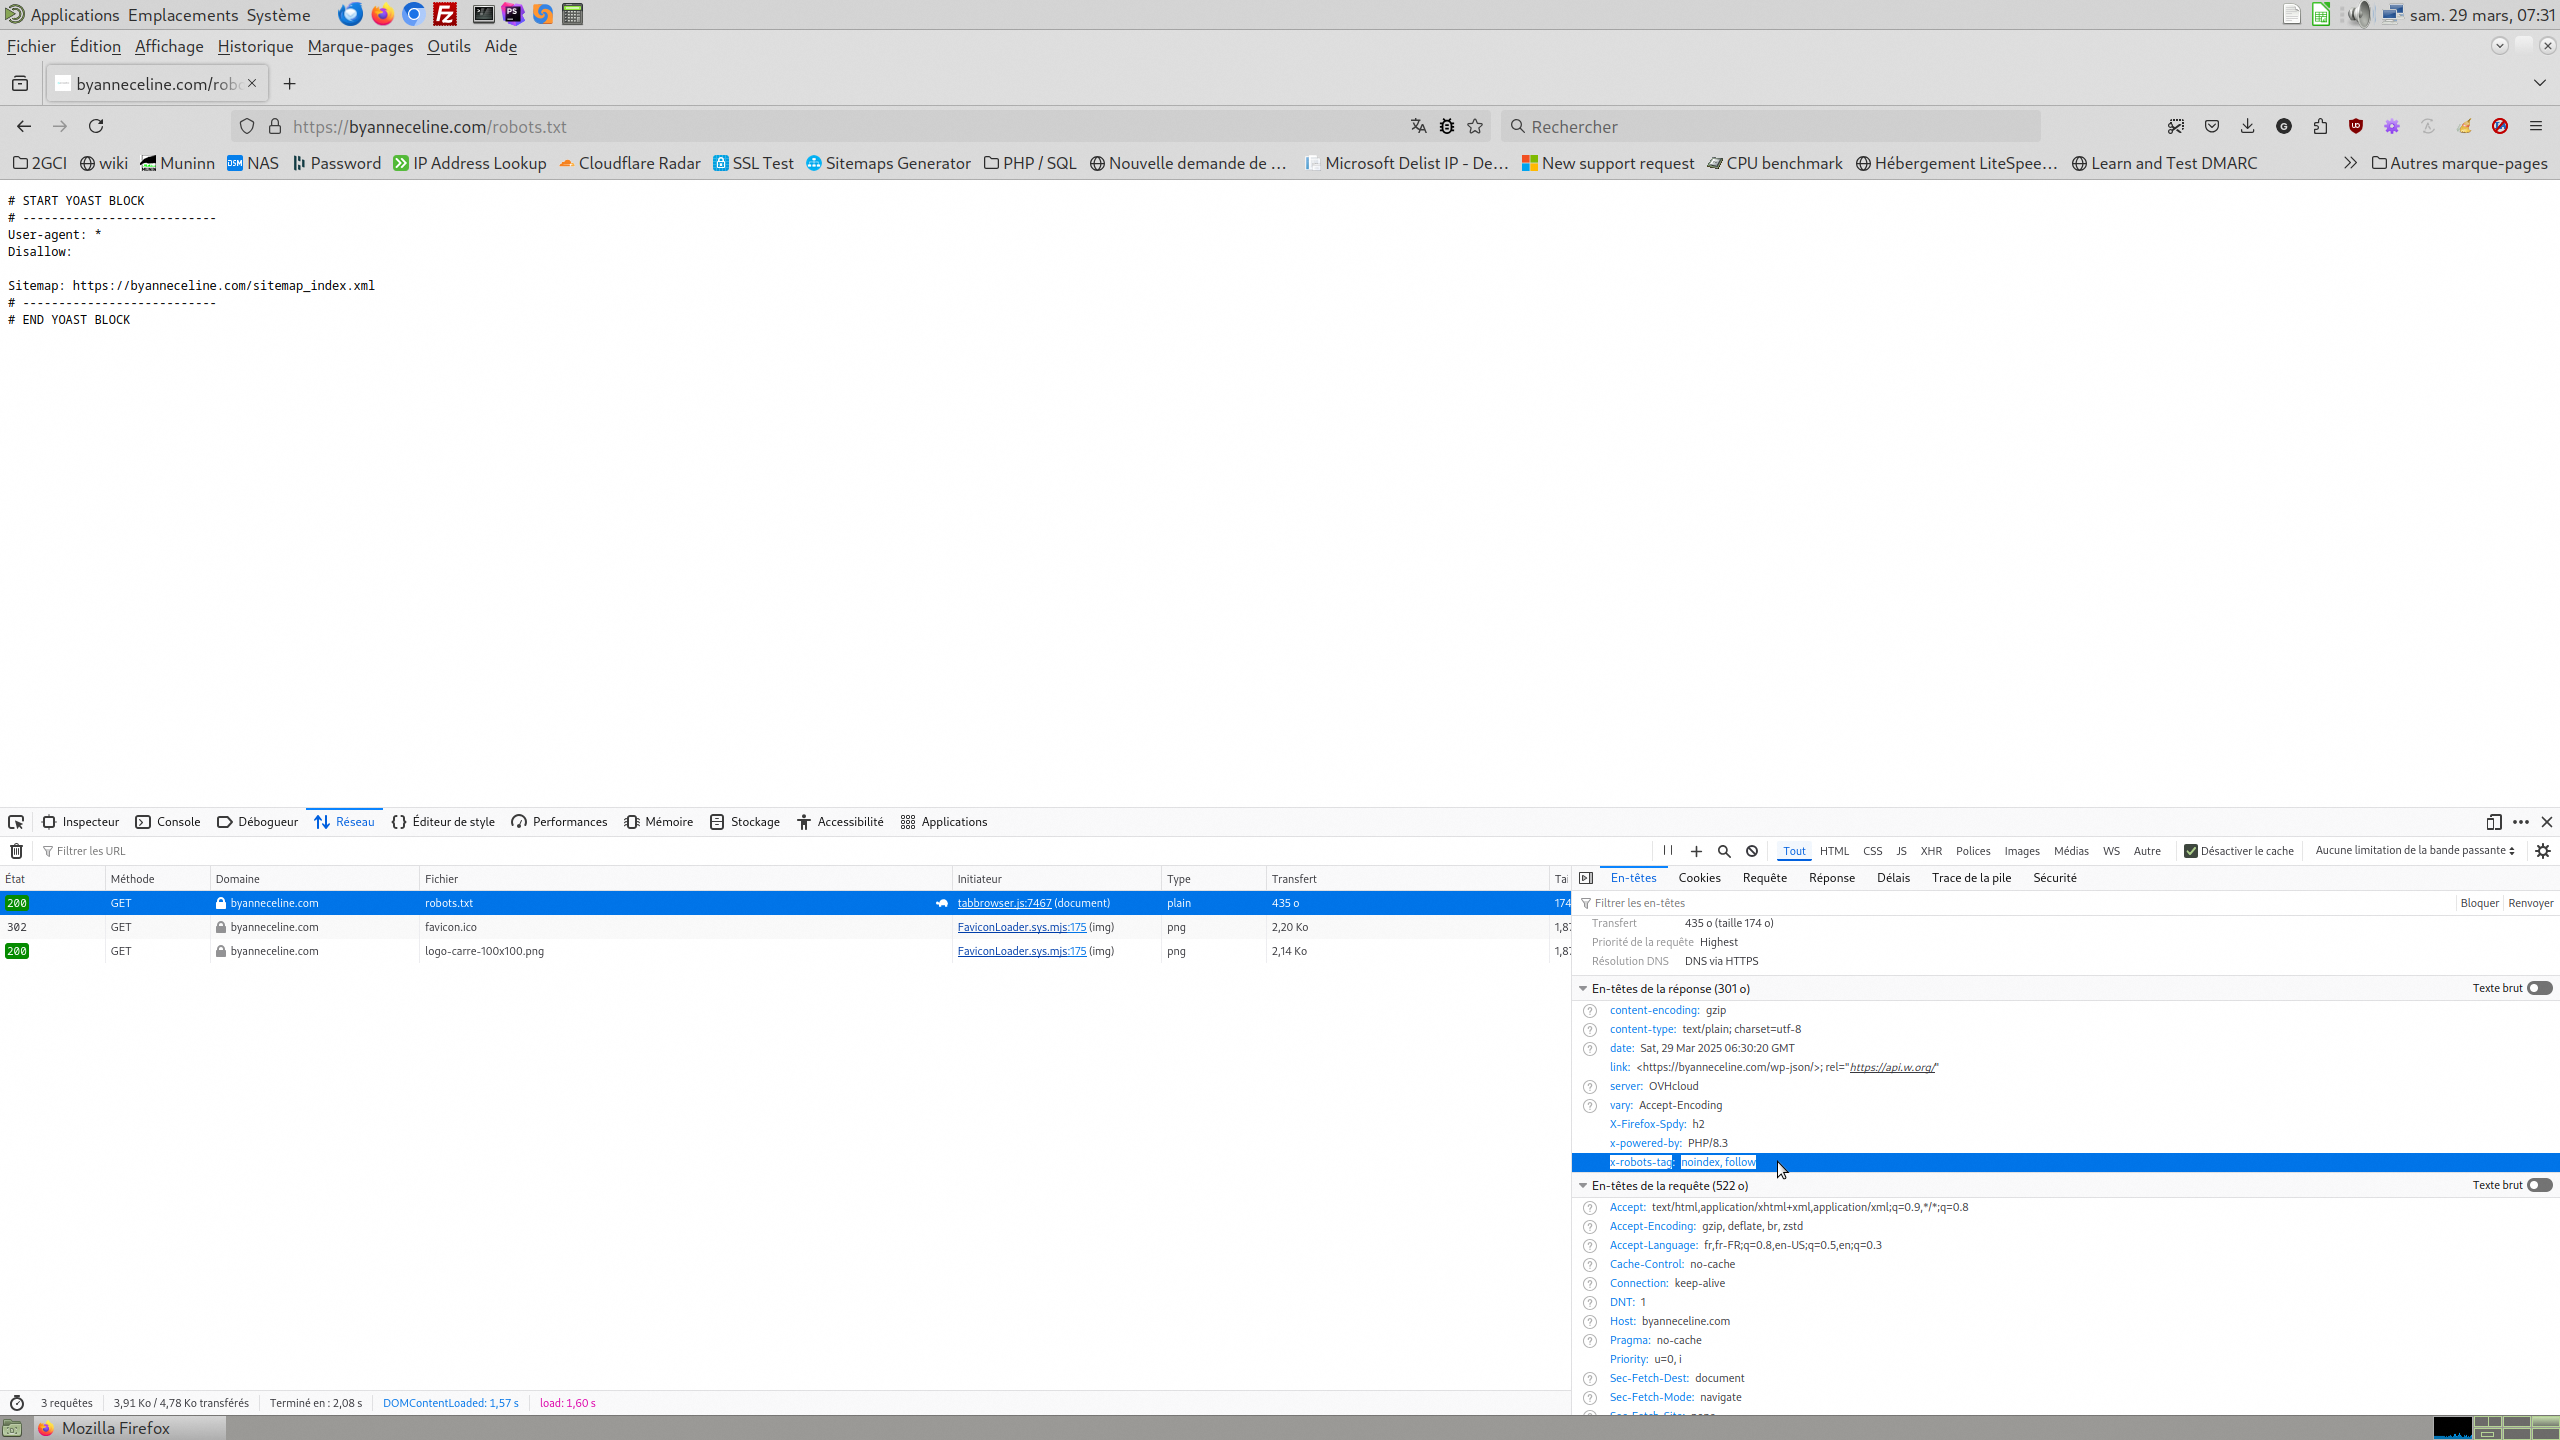Click the Renvoyer button
2560x1440 pixels.
pos(2530,903)
